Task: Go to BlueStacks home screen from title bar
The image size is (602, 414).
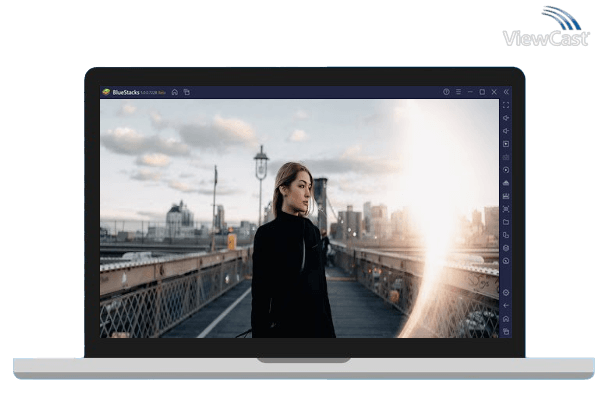Action: 175,92
